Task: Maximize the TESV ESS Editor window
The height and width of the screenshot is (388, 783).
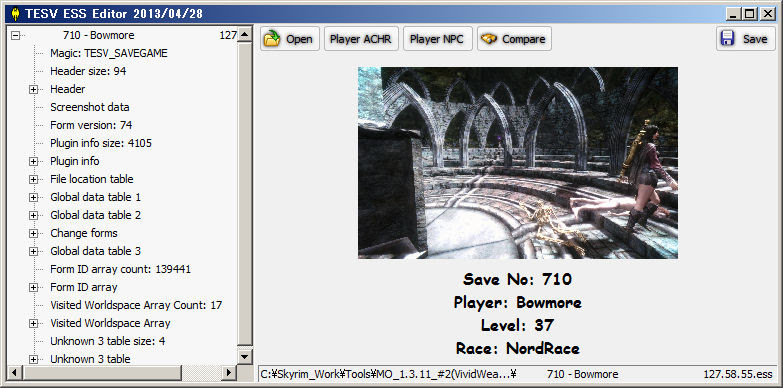Action: pyautogui.click(x=750, y=14)
